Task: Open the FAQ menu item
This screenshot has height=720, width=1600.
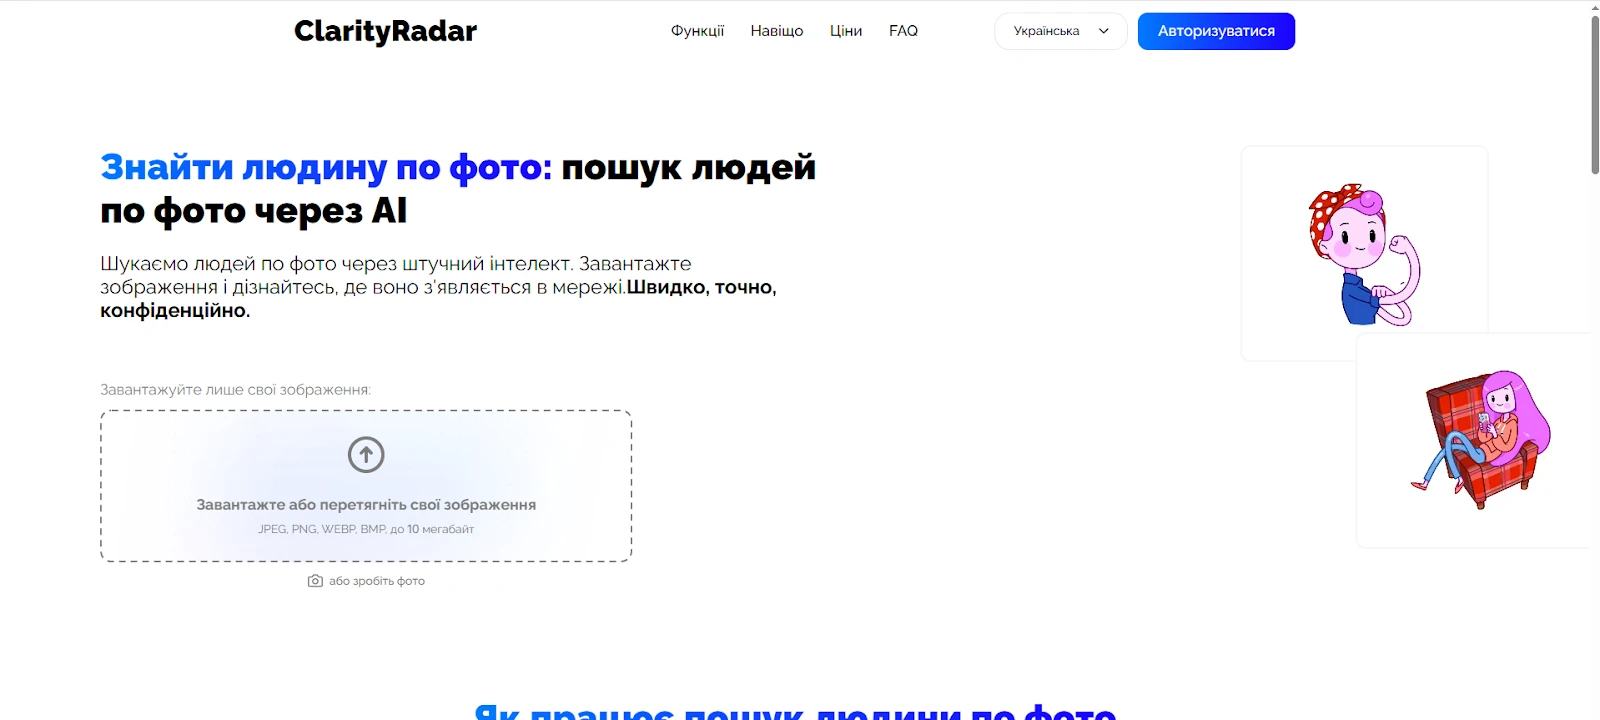Action: coord(903,31)
